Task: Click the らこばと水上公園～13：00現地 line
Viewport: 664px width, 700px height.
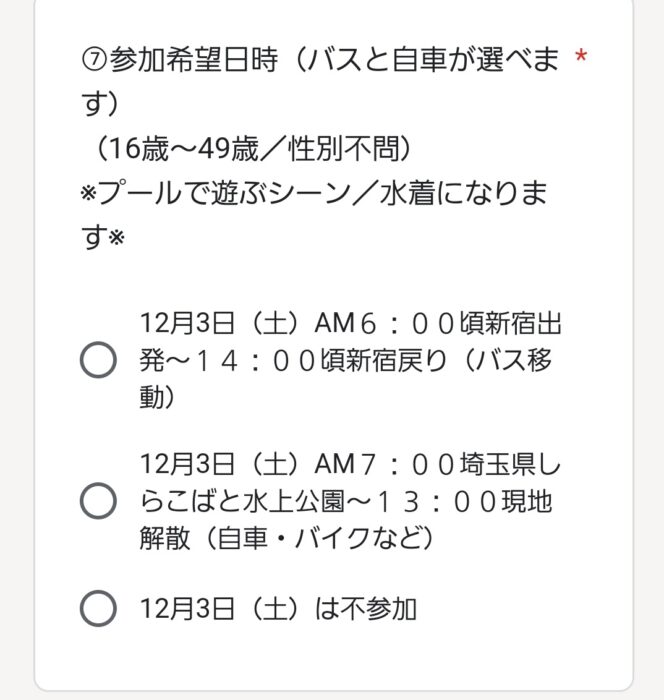Action: point(346,501)
